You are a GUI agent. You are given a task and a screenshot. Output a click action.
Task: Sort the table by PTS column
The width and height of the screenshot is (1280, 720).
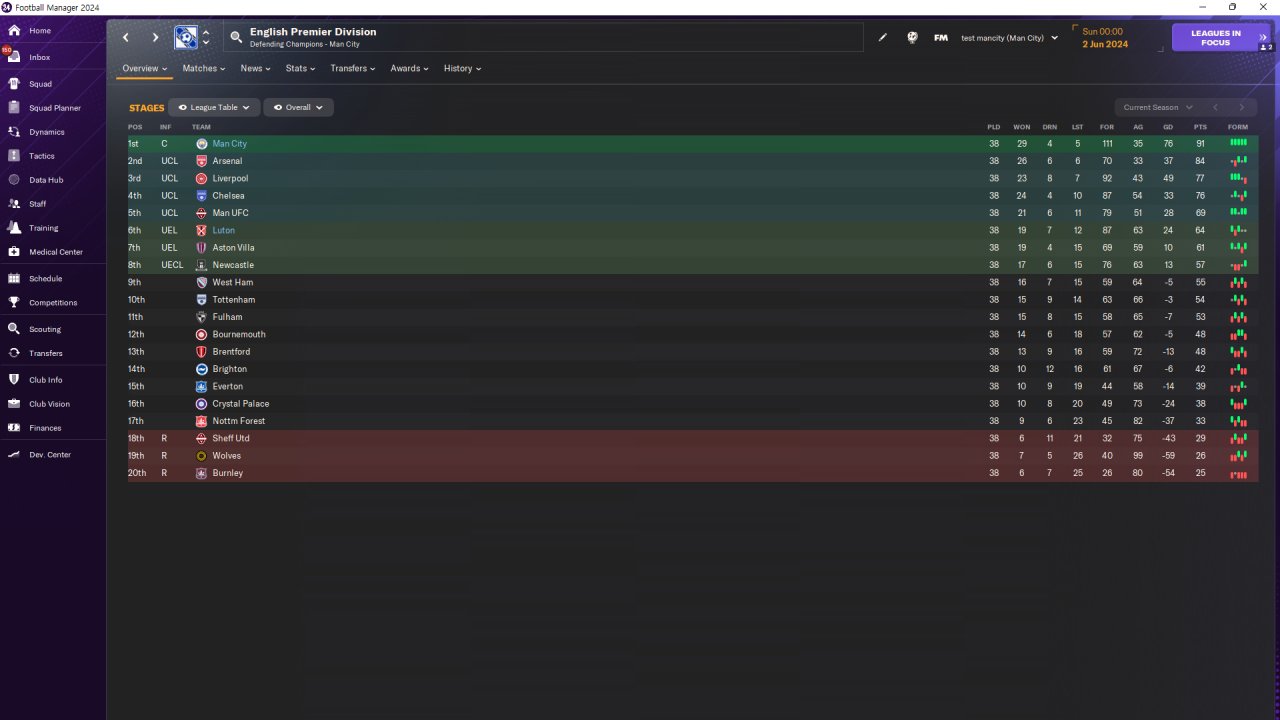[x=1200, y=127]
